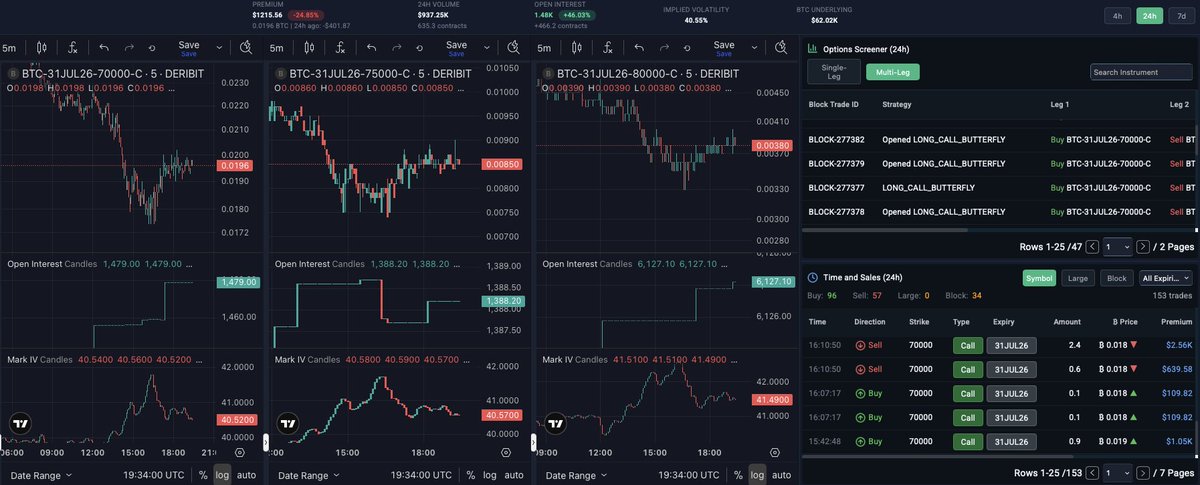Screen dimensions: 1200x485
Task: Toggle percent scale on 75000-C chart
Action: click(x=471, y=475)
